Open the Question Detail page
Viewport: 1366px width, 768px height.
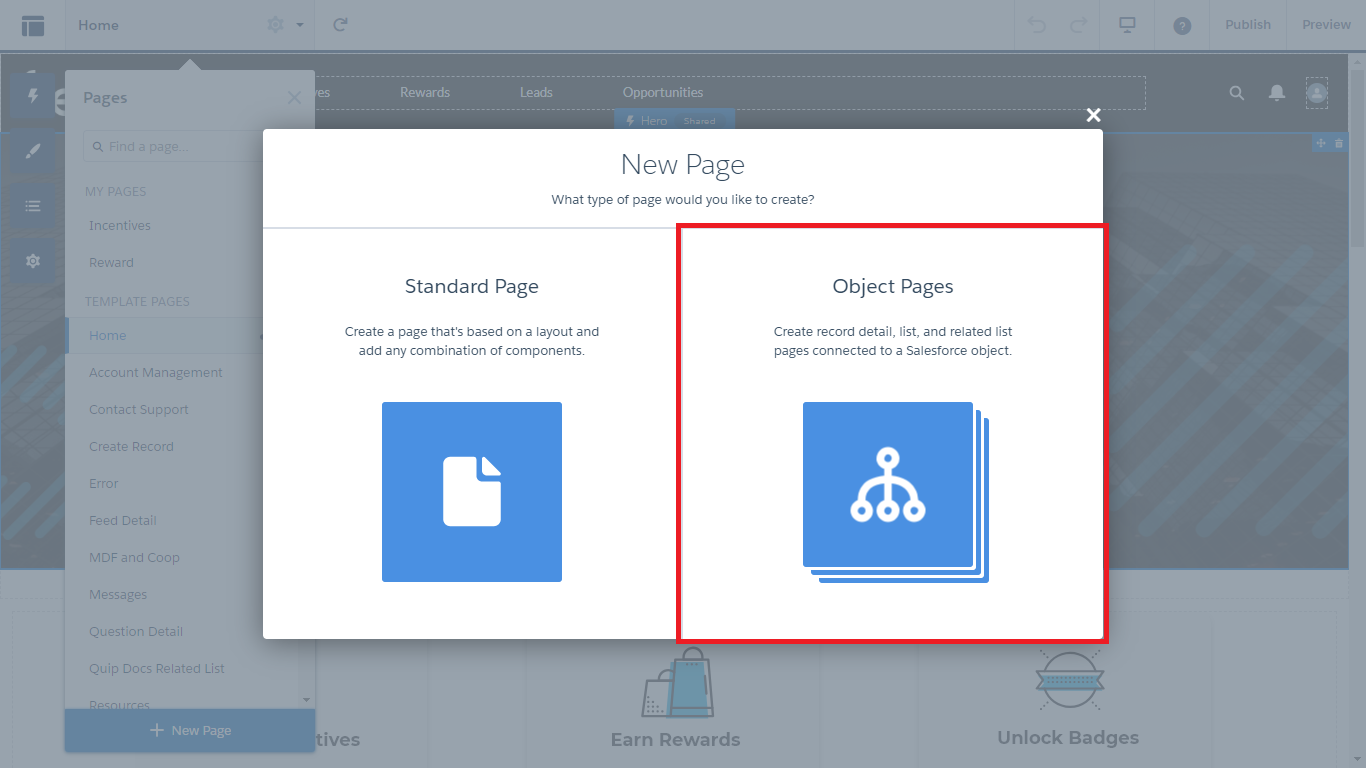click(136, 632)
